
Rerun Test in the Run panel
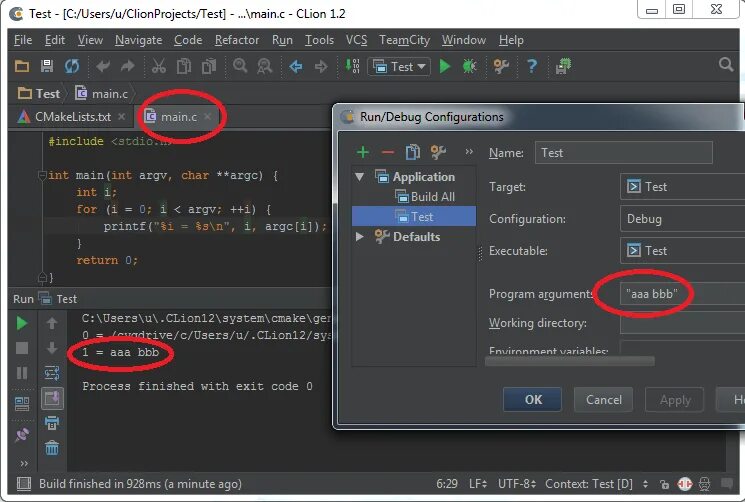click(22, 323)
